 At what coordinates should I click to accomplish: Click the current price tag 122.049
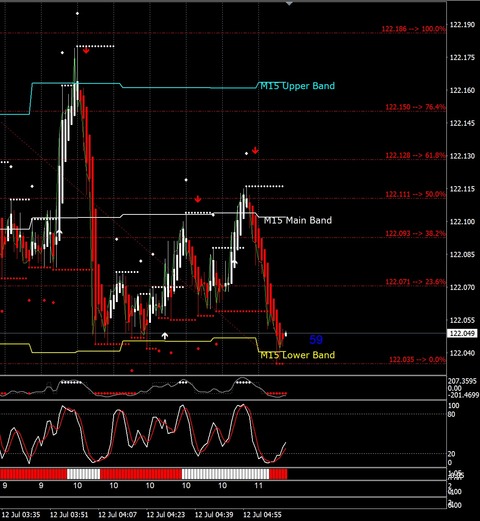463,333
